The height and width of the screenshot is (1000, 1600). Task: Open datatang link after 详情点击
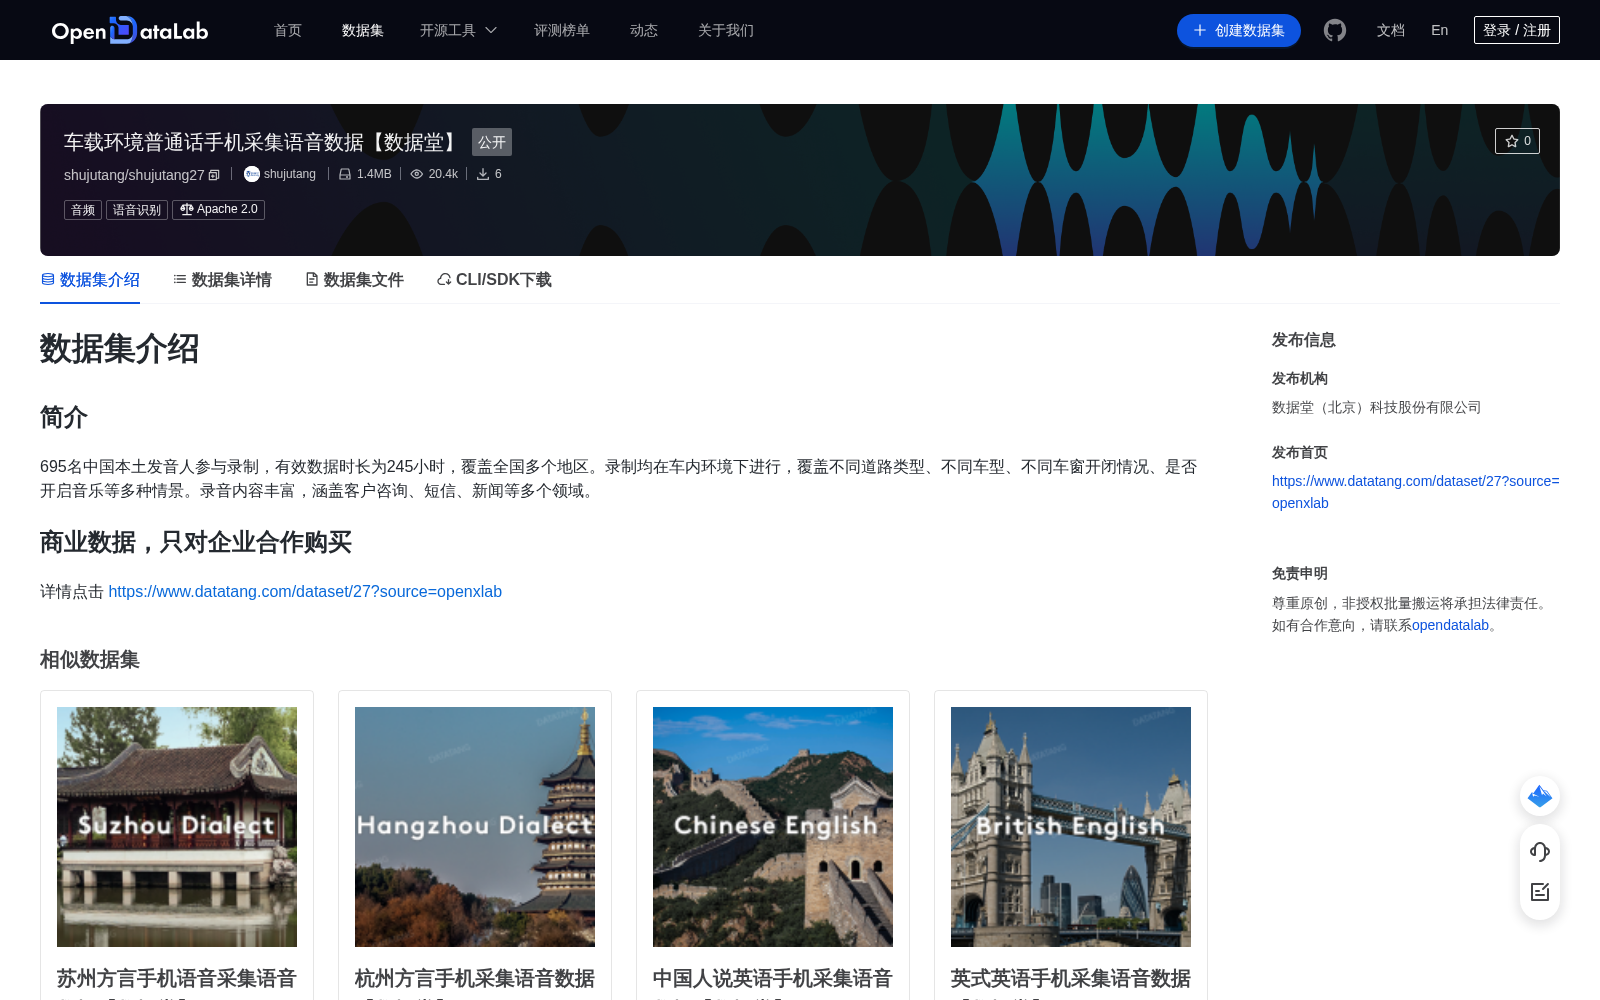click(x=305, y=592)
